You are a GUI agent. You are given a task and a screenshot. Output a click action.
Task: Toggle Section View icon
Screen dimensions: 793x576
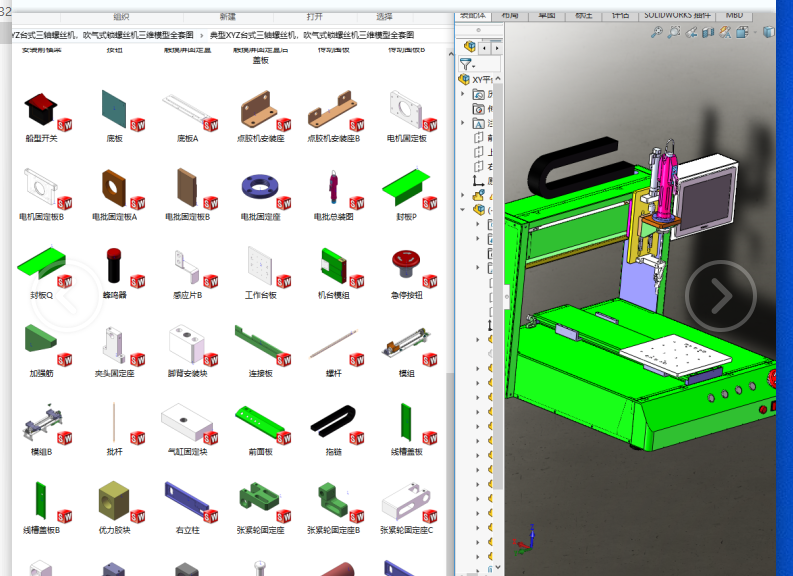[x=708, y=32]
